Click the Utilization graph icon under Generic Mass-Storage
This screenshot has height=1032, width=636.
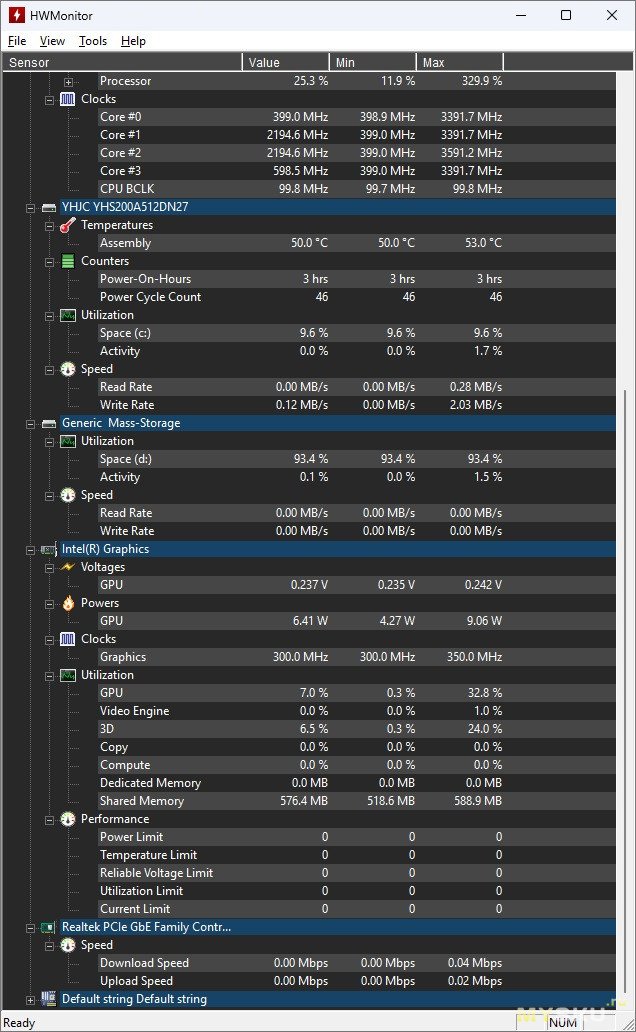pyautogui.click(x=68, y=441)
